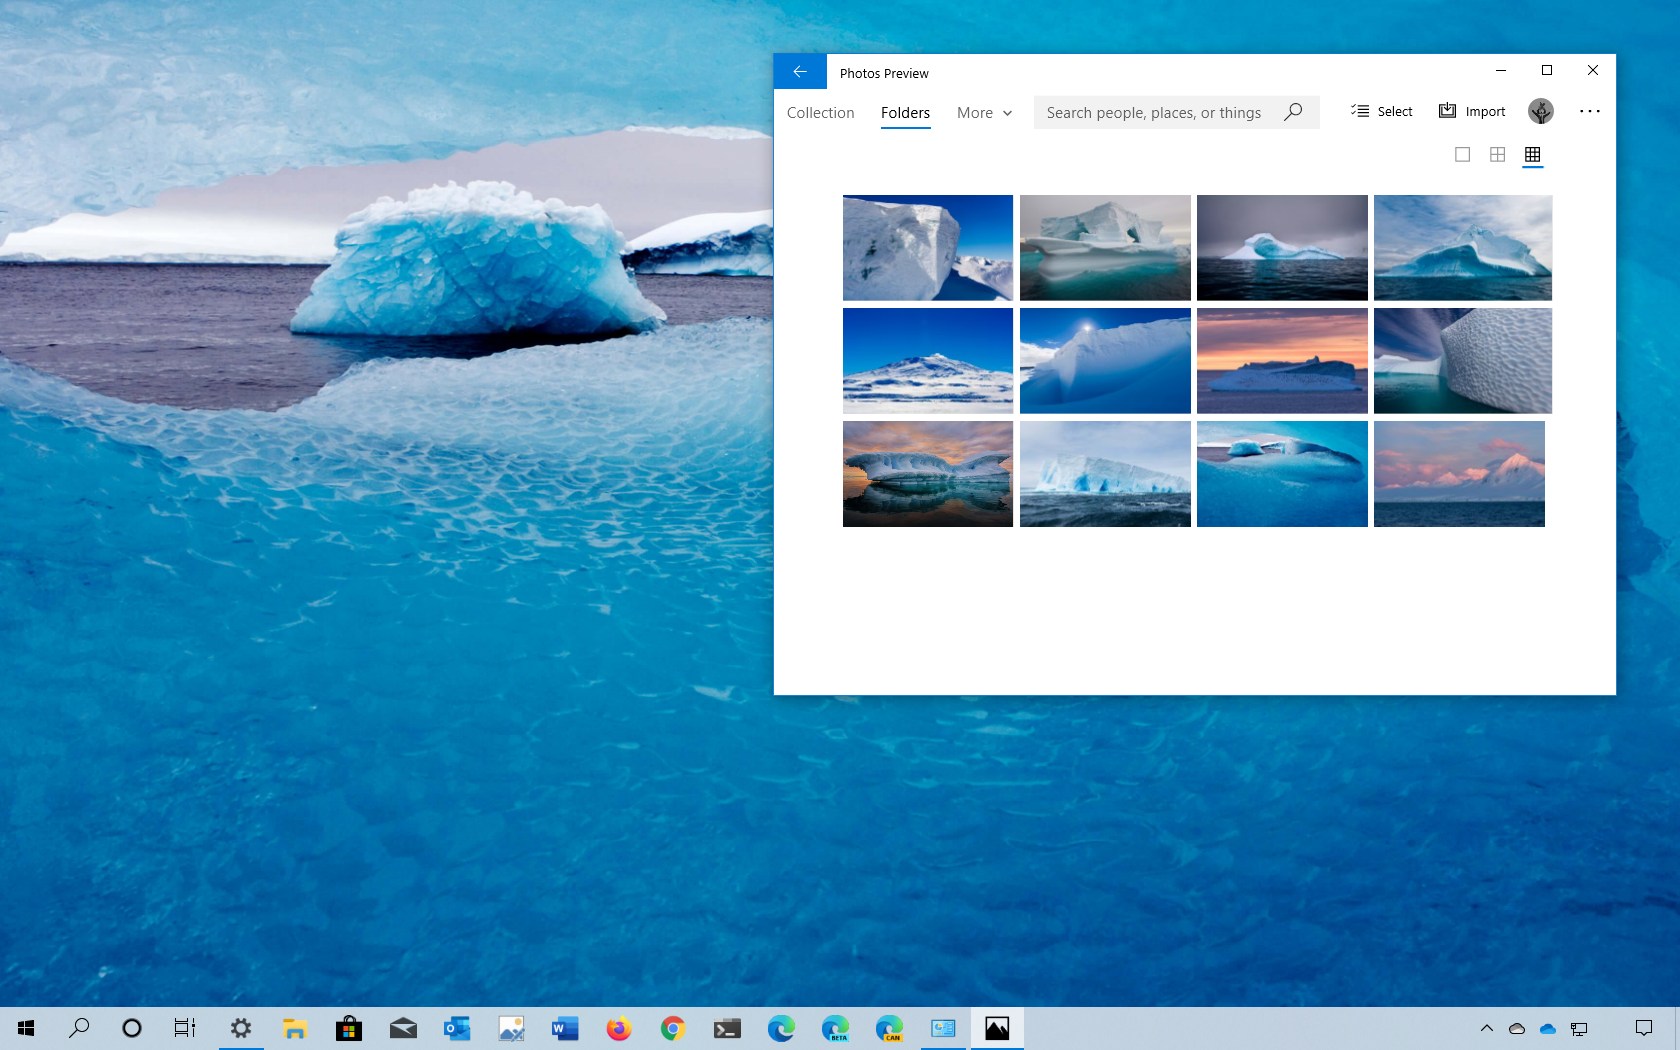Switch to the medium grid view
Viewport: 1680px width, 1050px height.
1497,155
